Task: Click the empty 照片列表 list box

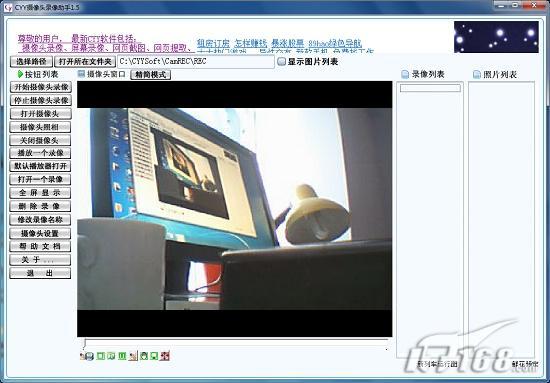Action: pos(502,219)
